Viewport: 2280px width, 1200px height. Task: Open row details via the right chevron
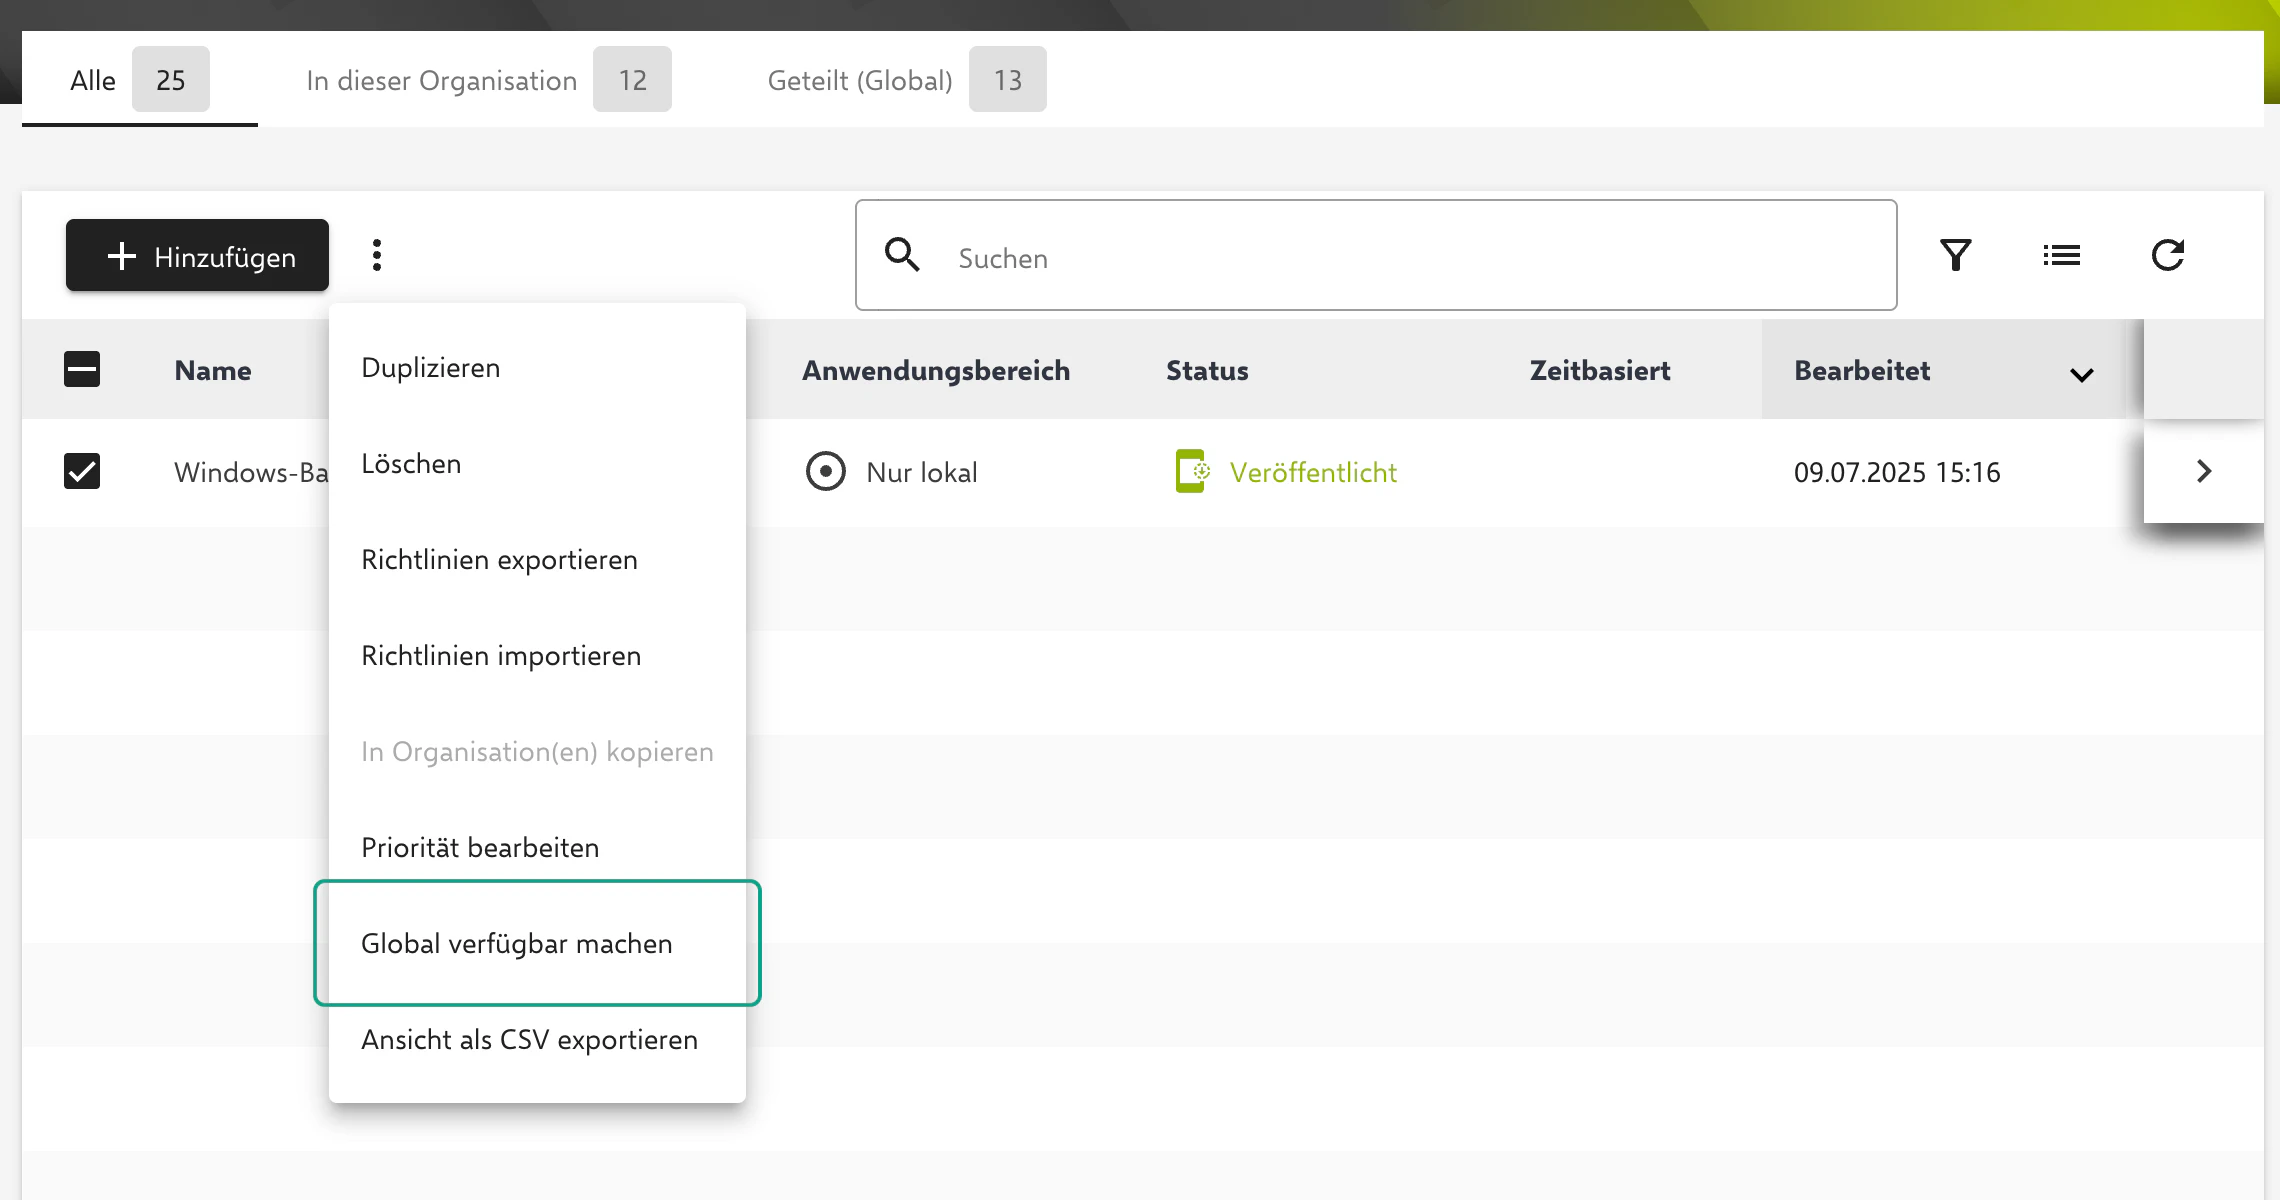2204,471
